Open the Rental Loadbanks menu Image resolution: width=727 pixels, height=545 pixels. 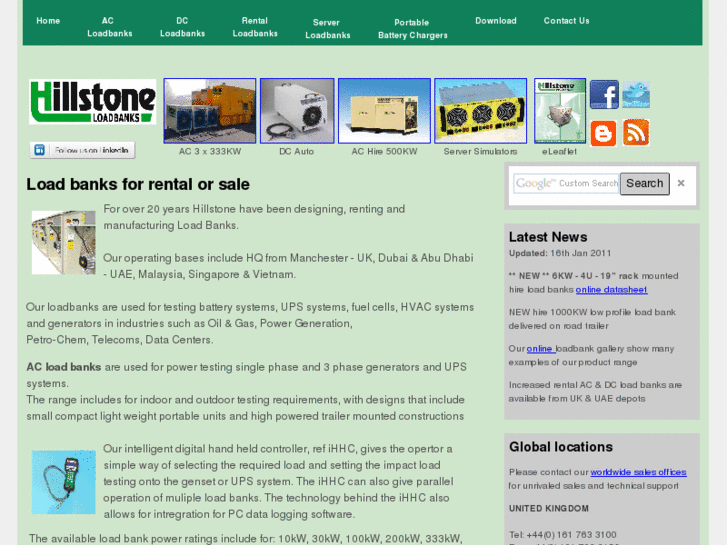255,27
